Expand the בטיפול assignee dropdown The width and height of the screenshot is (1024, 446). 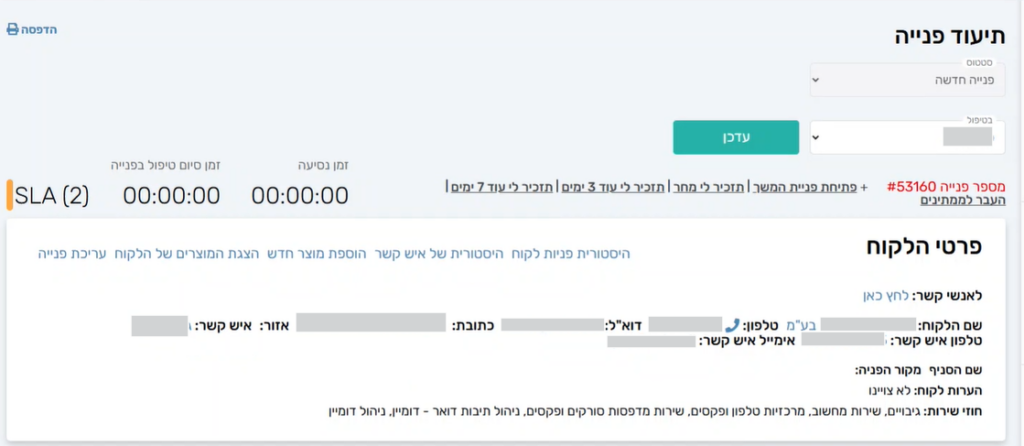coord(907,137)
